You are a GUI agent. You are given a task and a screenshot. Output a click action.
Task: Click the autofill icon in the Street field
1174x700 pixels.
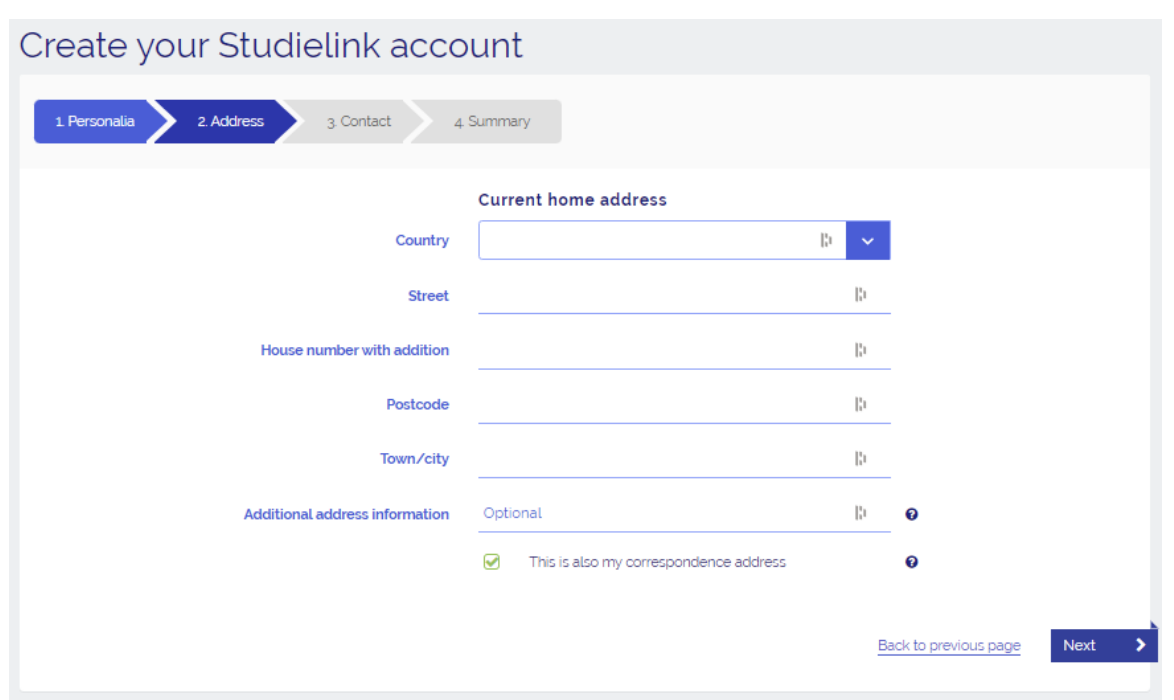click(x=860, y=295)
